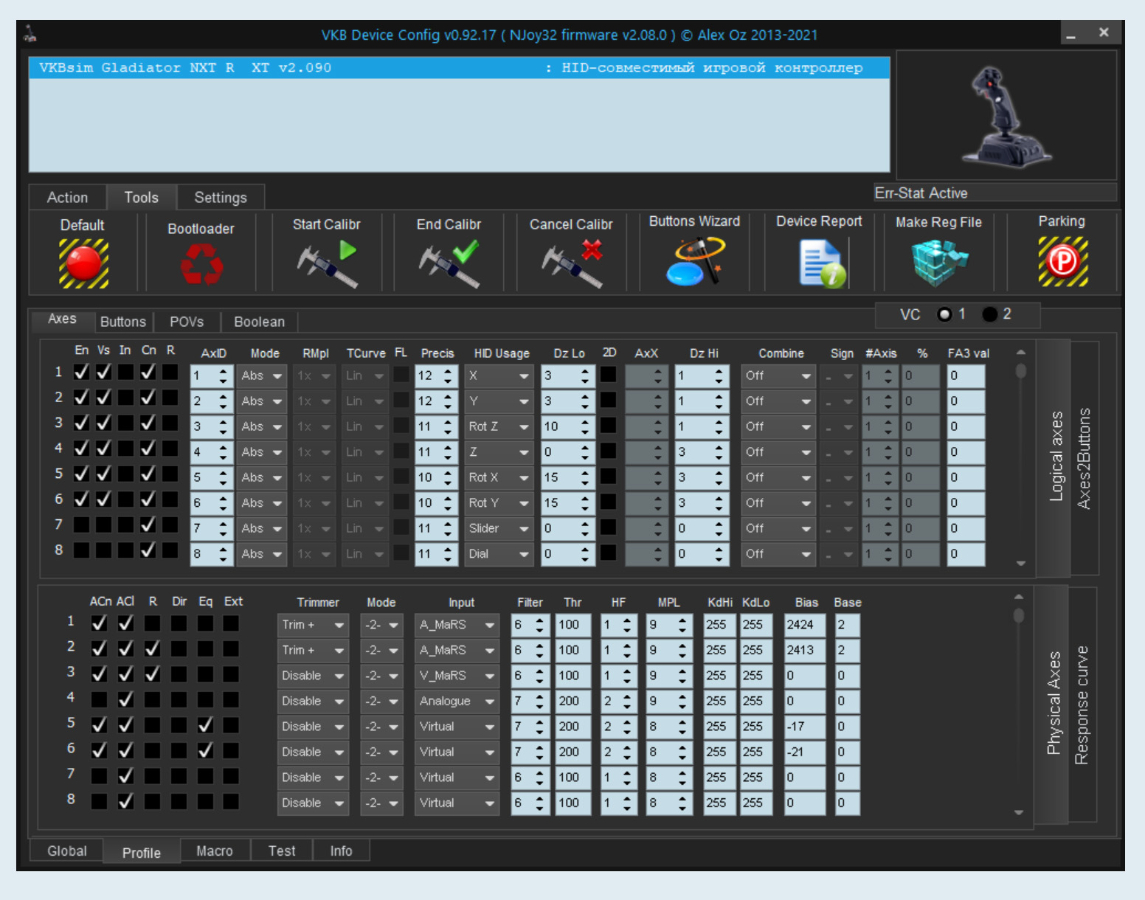Click the app icon in the title bar
This screenshot has width=1145, height=900.
pos(30,34)
